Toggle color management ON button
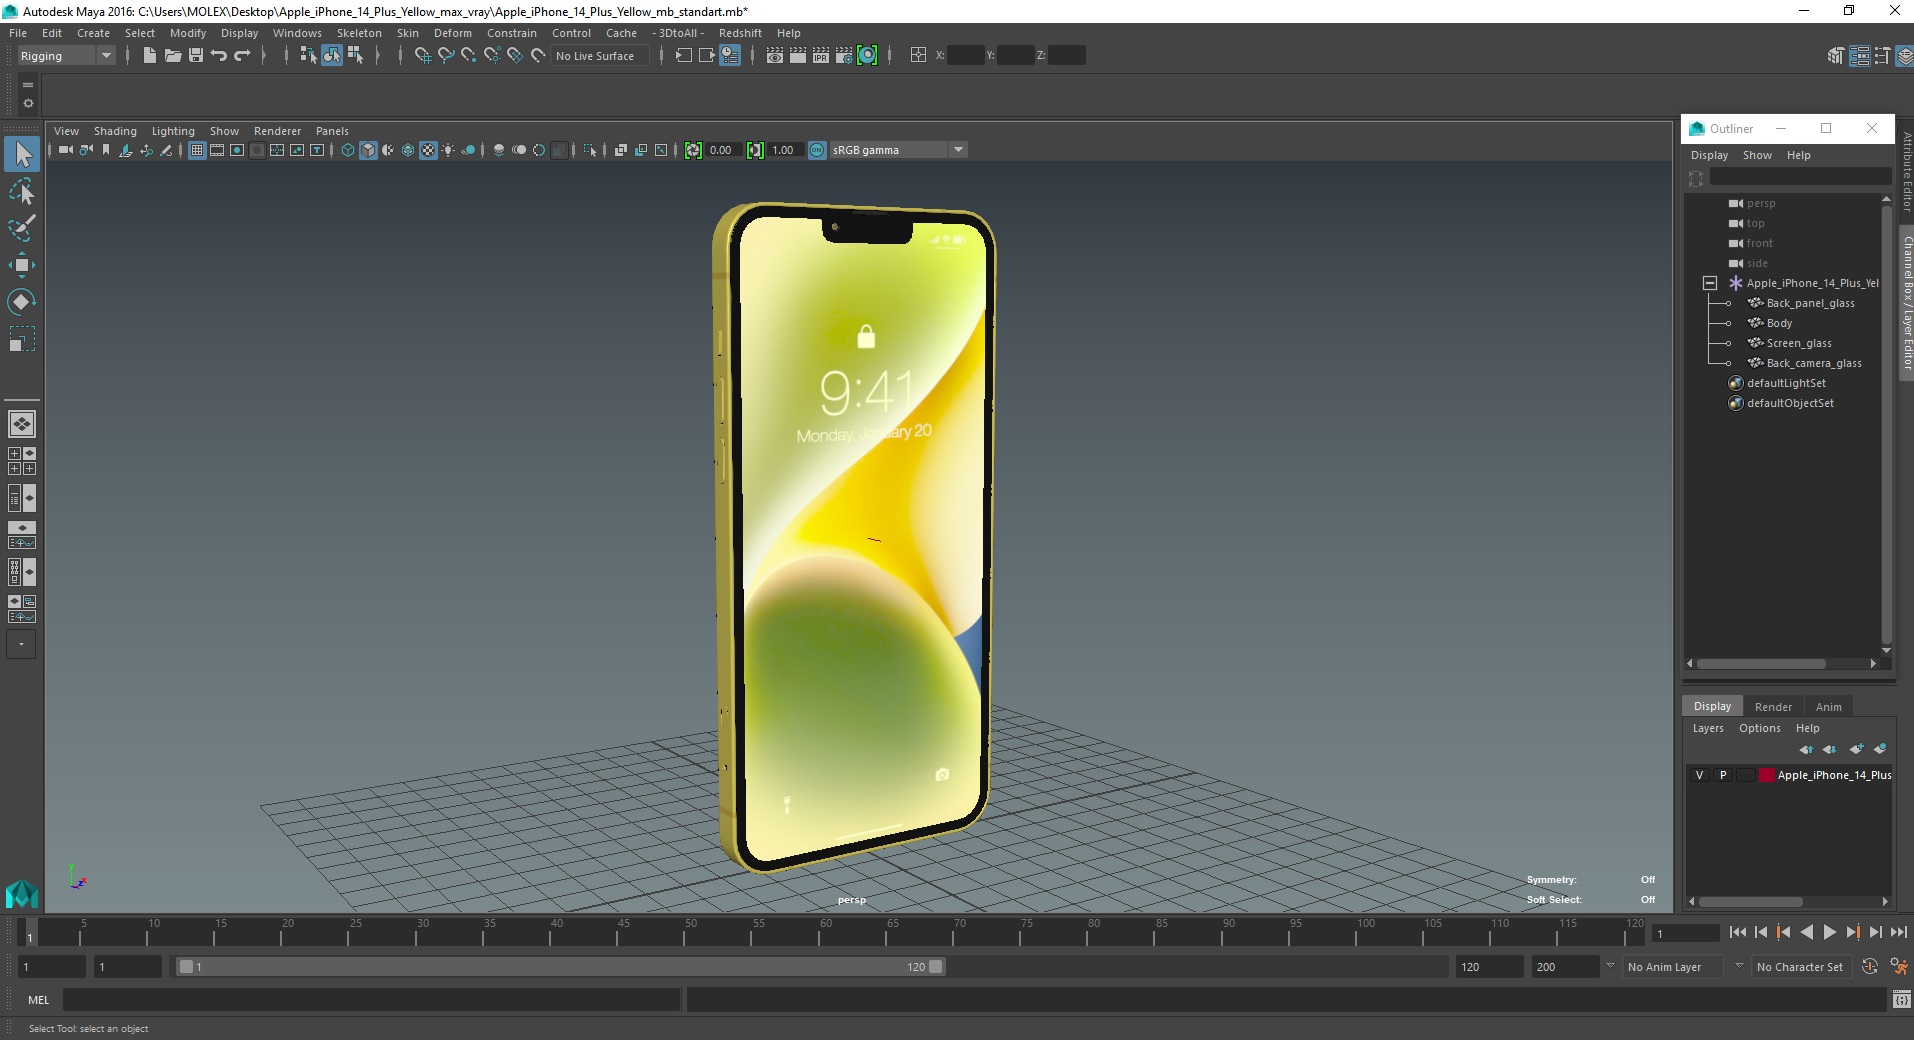Viewport: 1914px width, 1040px height. tap(817, 150)
